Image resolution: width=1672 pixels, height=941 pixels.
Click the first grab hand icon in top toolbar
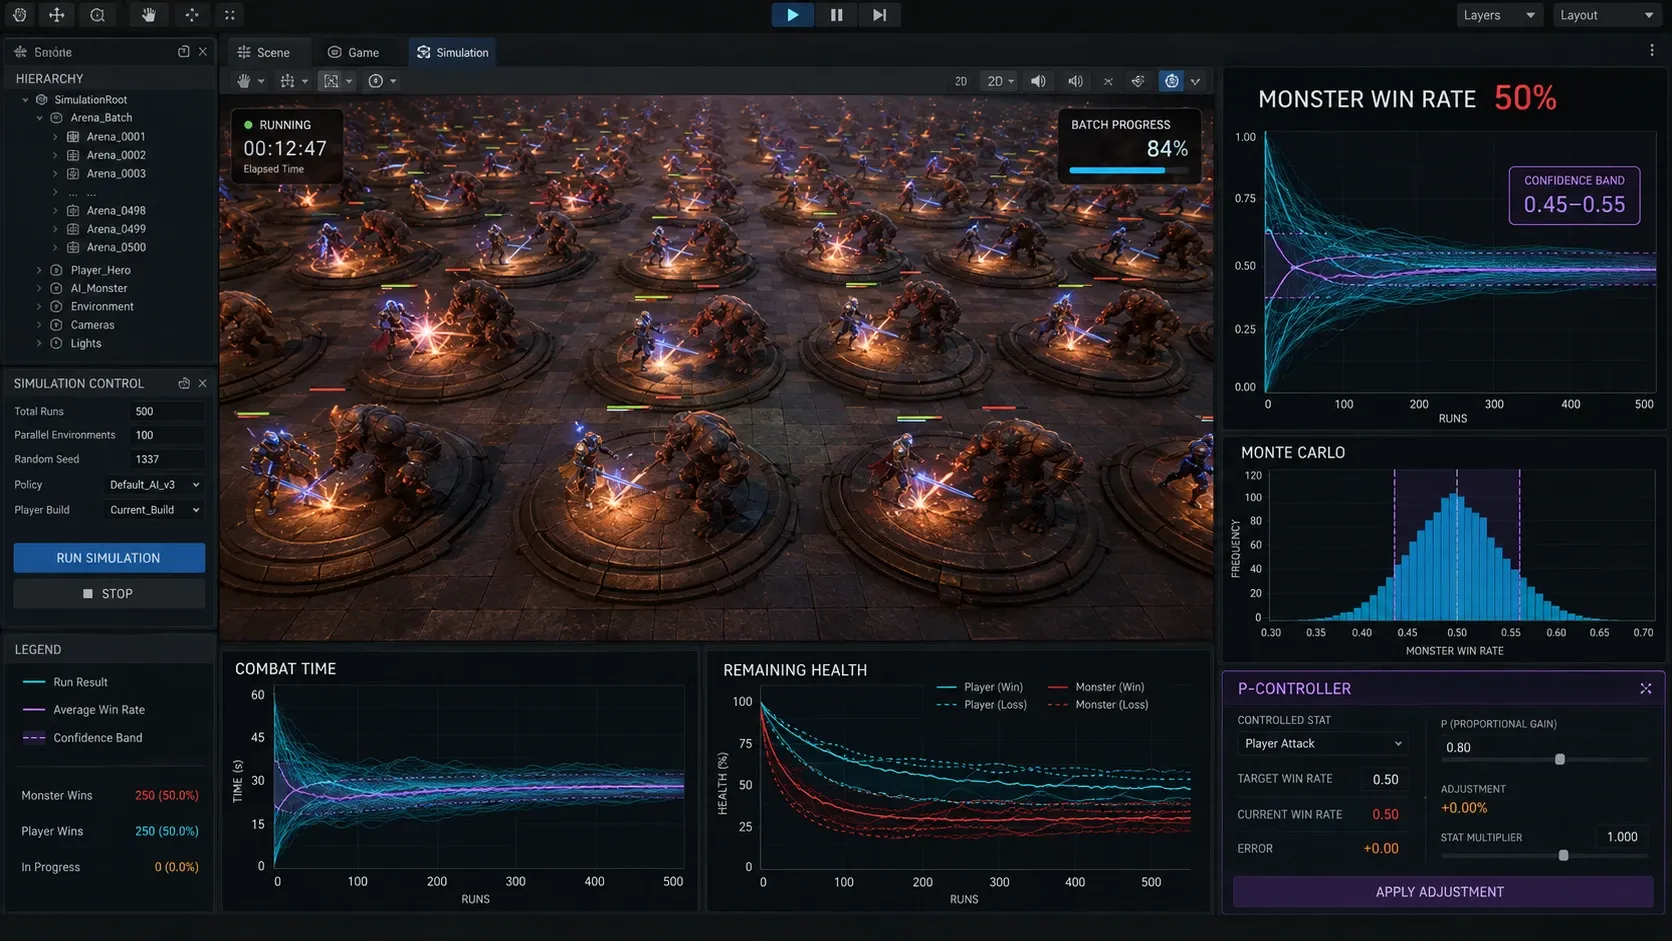click(x=20, y=15)
